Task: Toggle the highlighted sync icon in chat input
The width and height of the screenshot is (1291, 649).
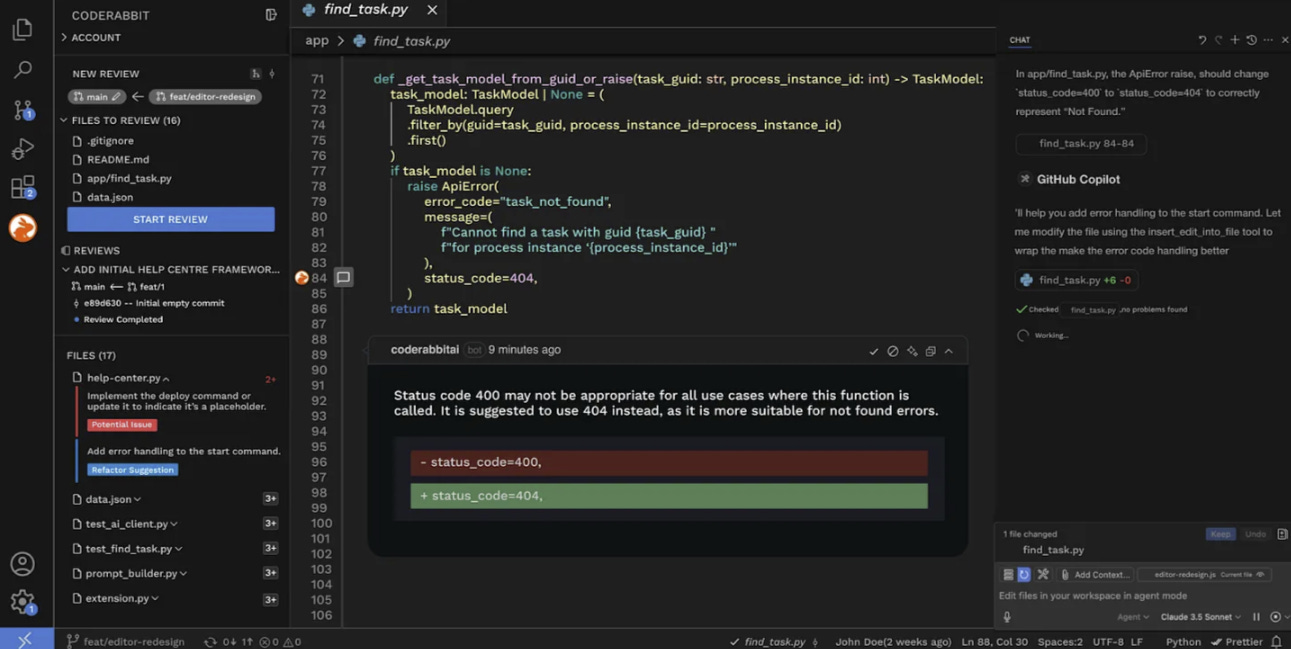Action: pos(1024,574)
